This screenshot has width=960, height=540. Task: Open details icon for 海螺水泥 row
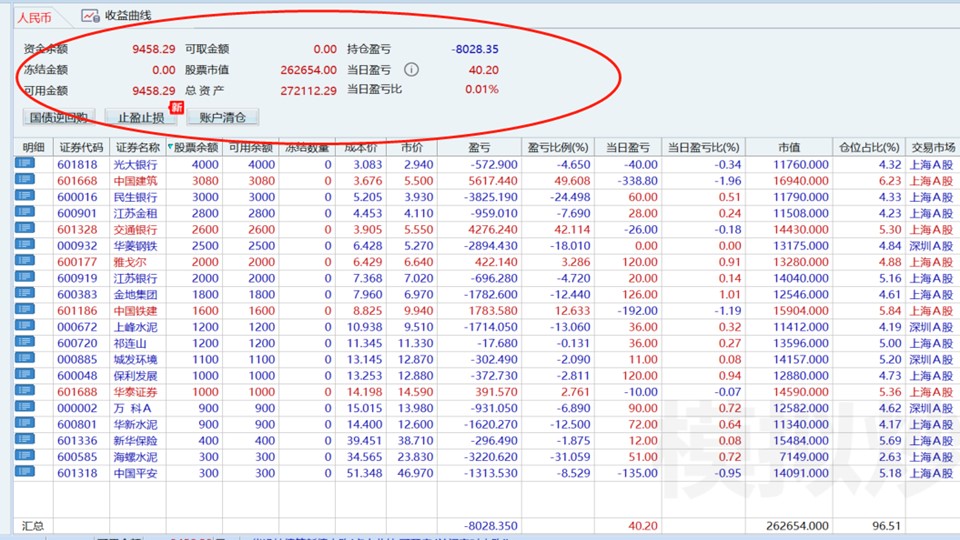tap(25, 456)
